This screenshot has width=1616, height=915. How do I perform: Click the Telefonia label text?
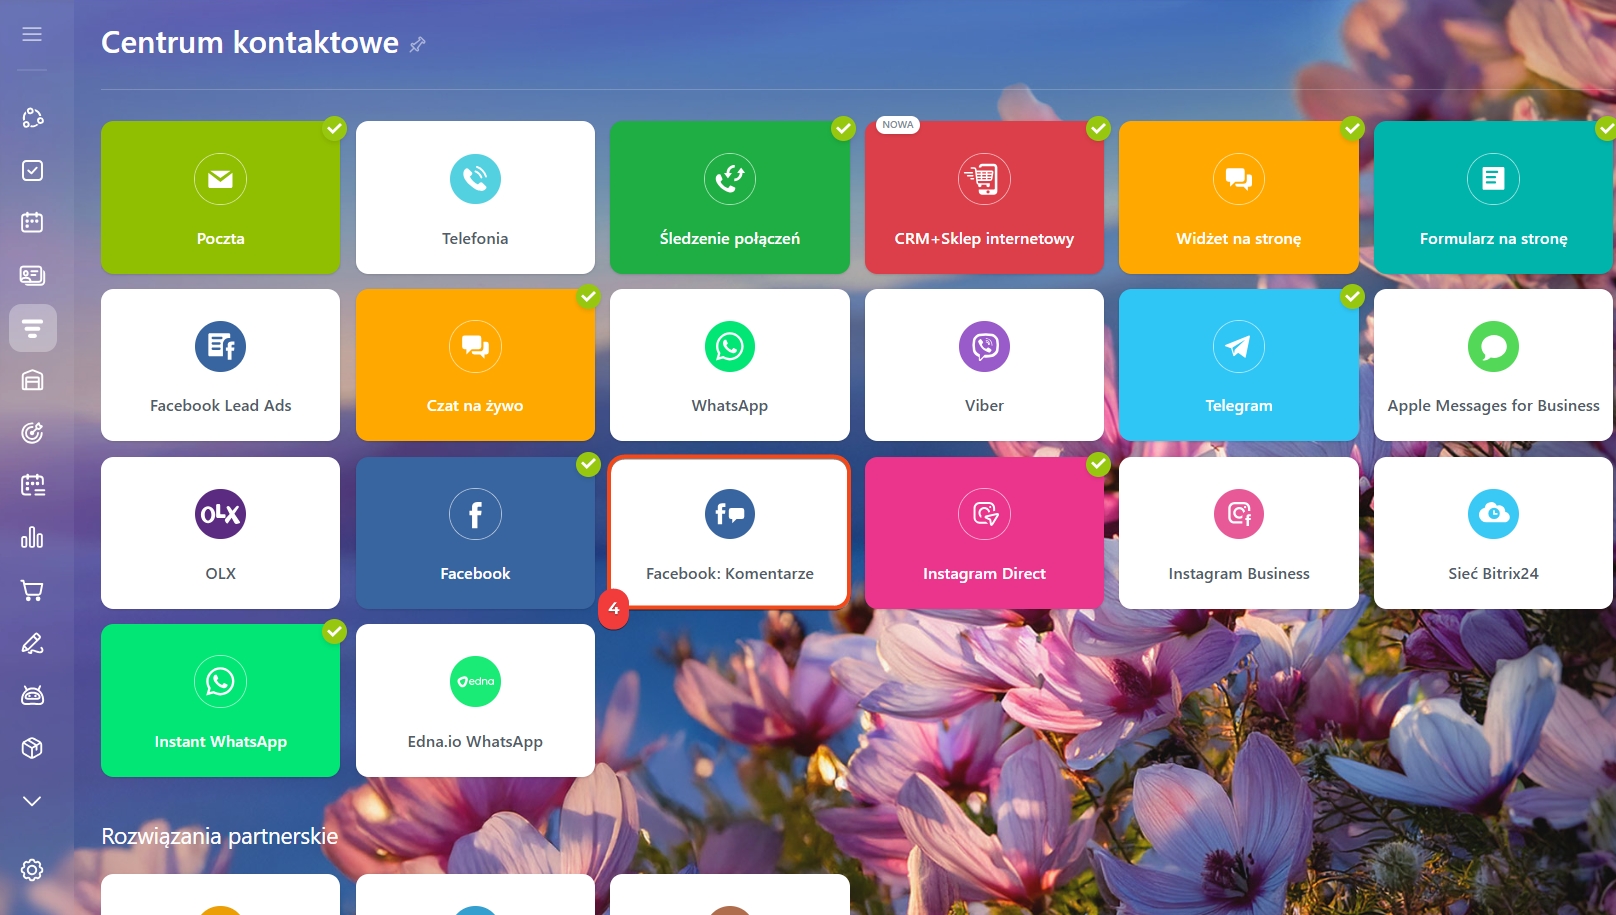[475, 238]
